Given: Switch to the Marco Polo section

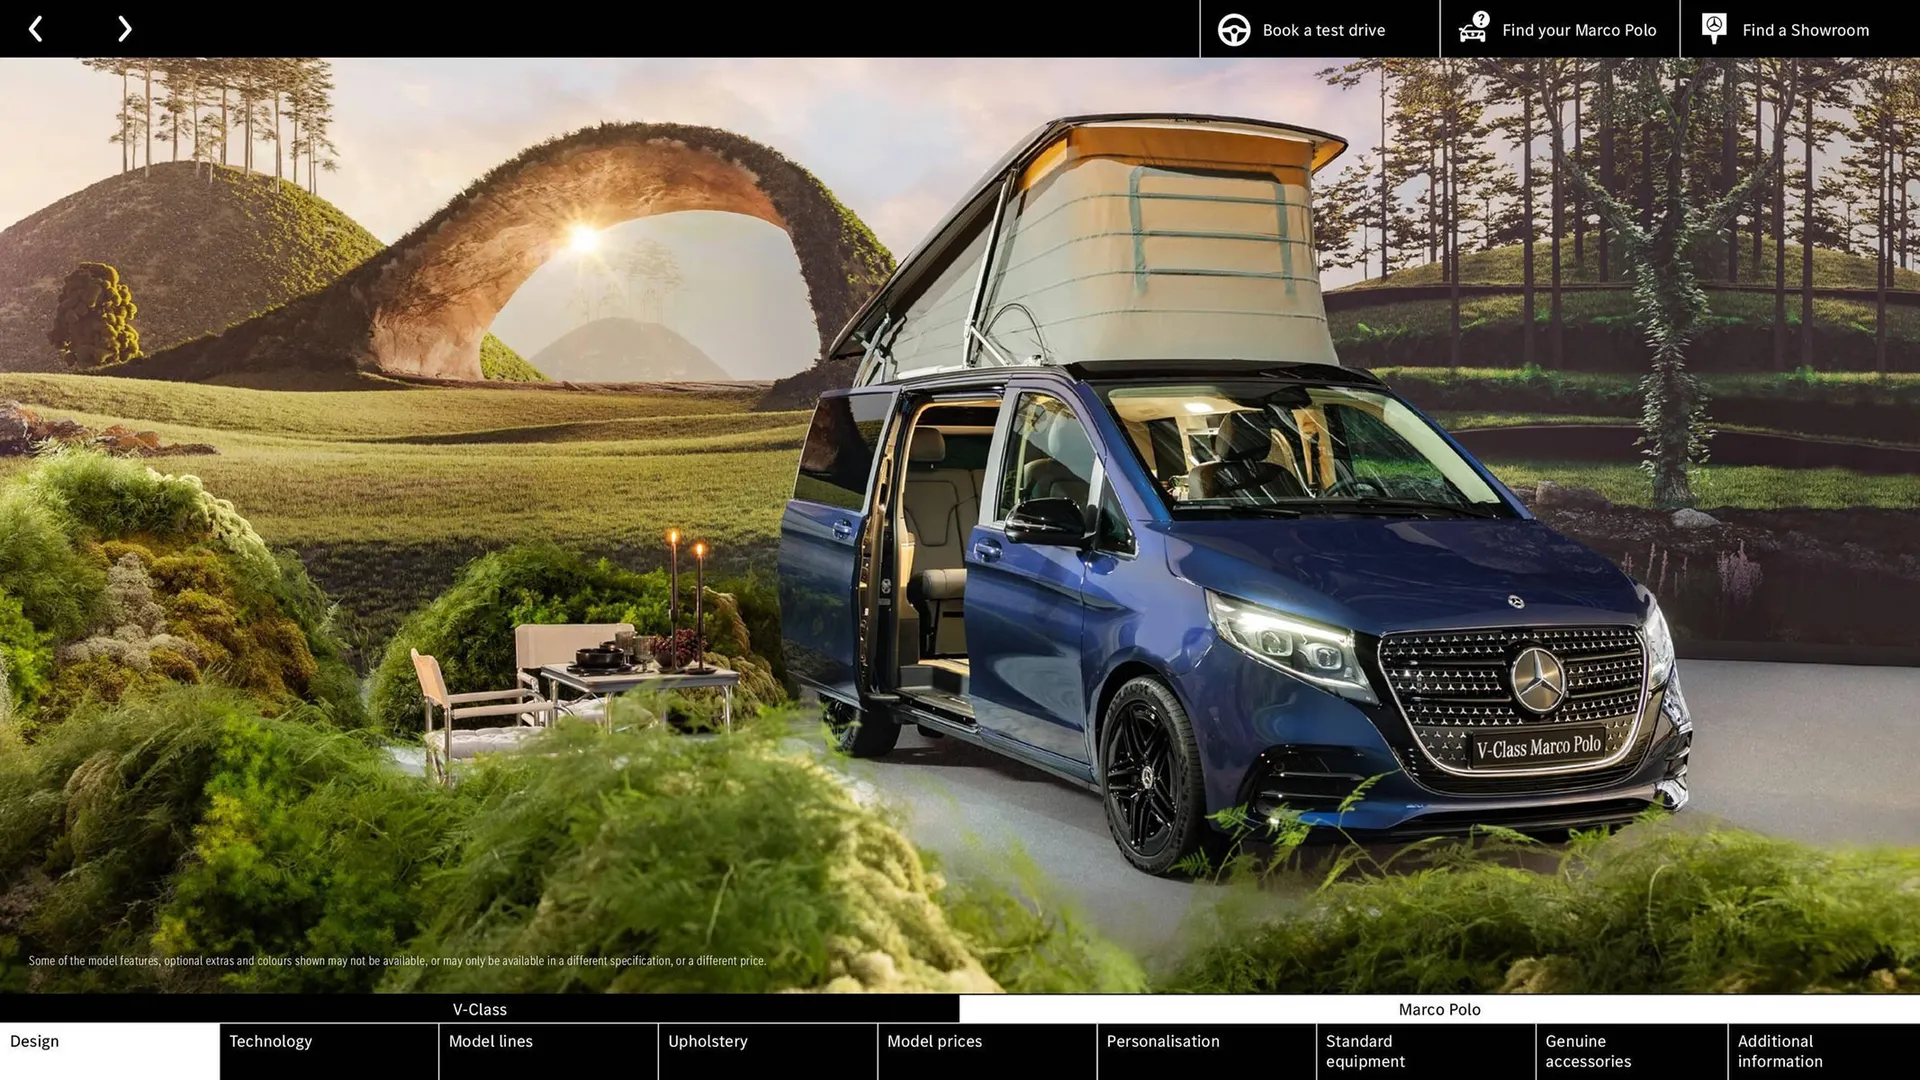Looking at the screenshot, I should [x=1440, y=1009].
